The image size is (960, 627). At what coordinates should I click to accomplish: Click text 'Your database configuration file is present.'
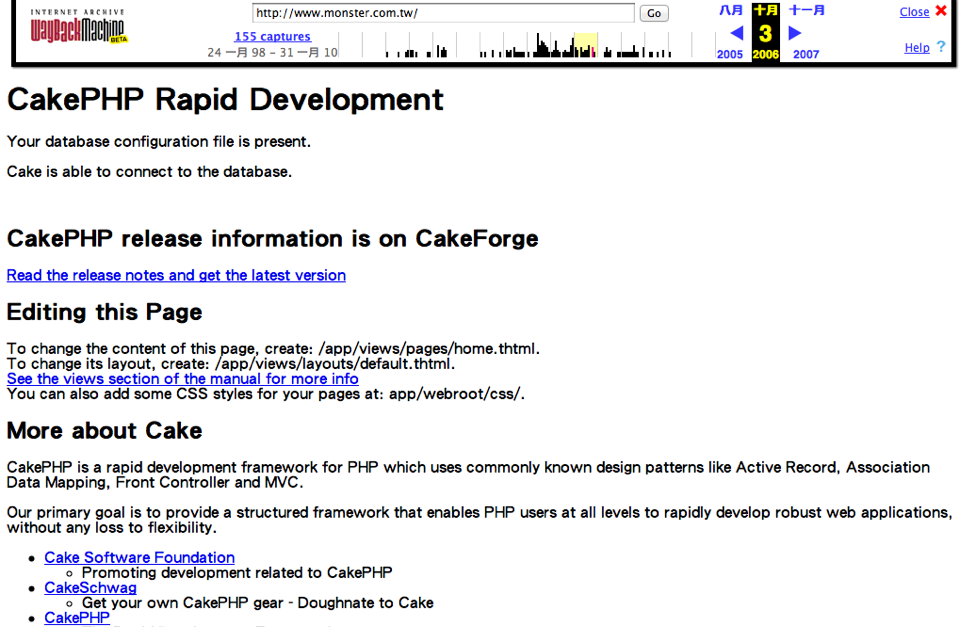[159, 142]
